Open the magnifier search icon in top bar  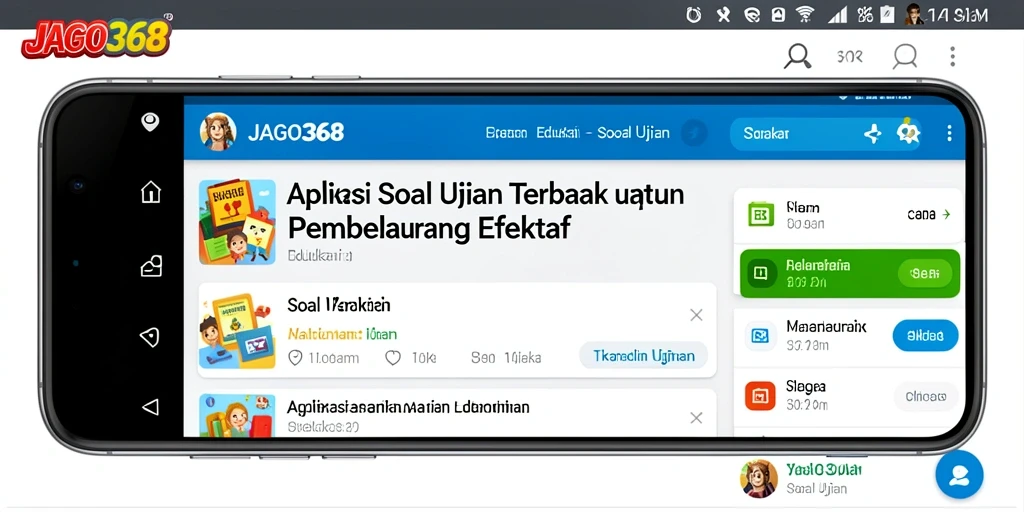(x=797, y=57)
